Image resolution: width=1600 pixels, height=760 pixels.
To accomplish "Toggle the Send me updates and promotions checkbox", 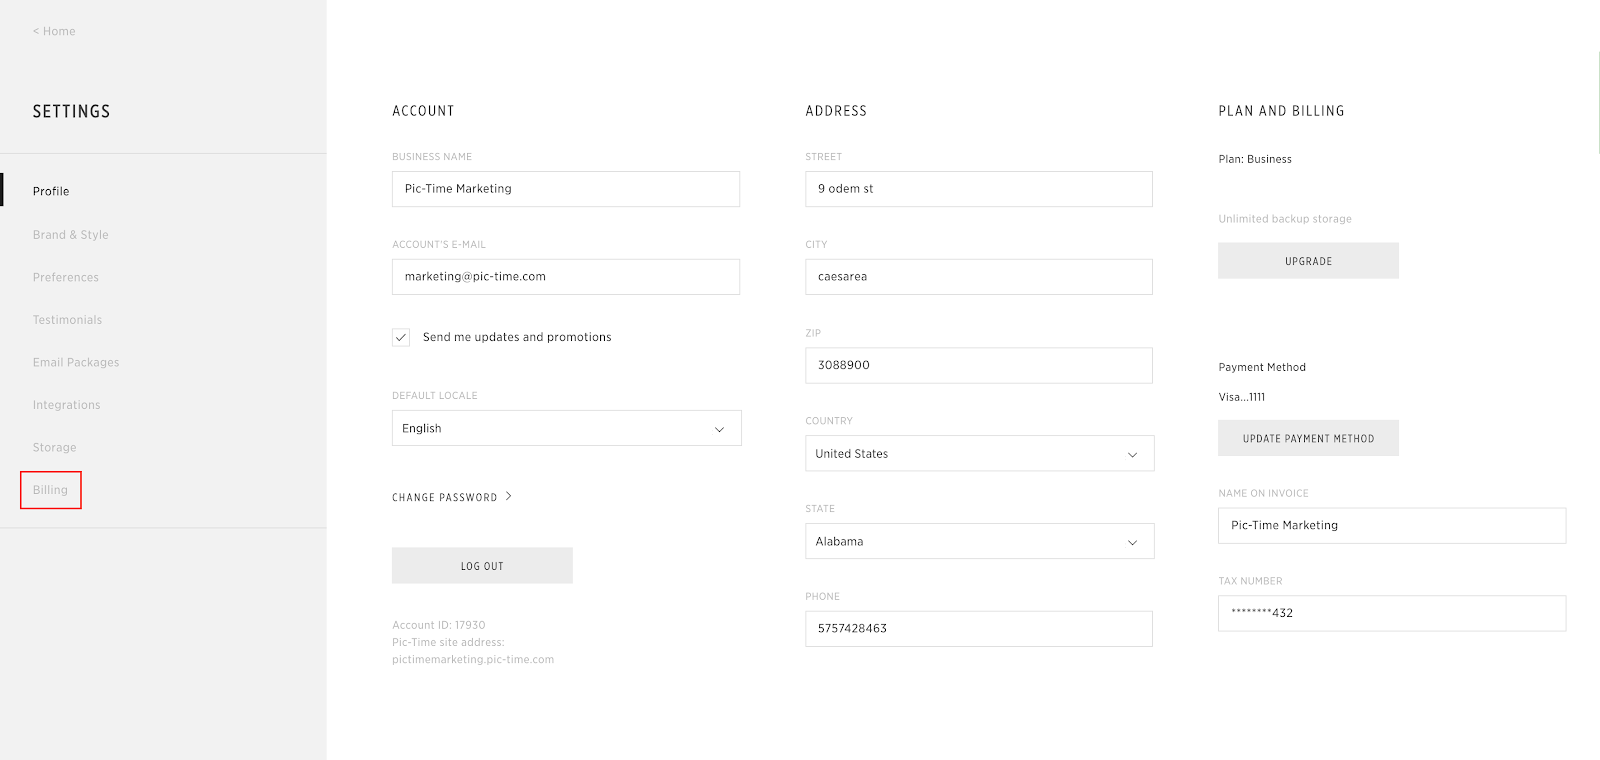I will [401, 338].
